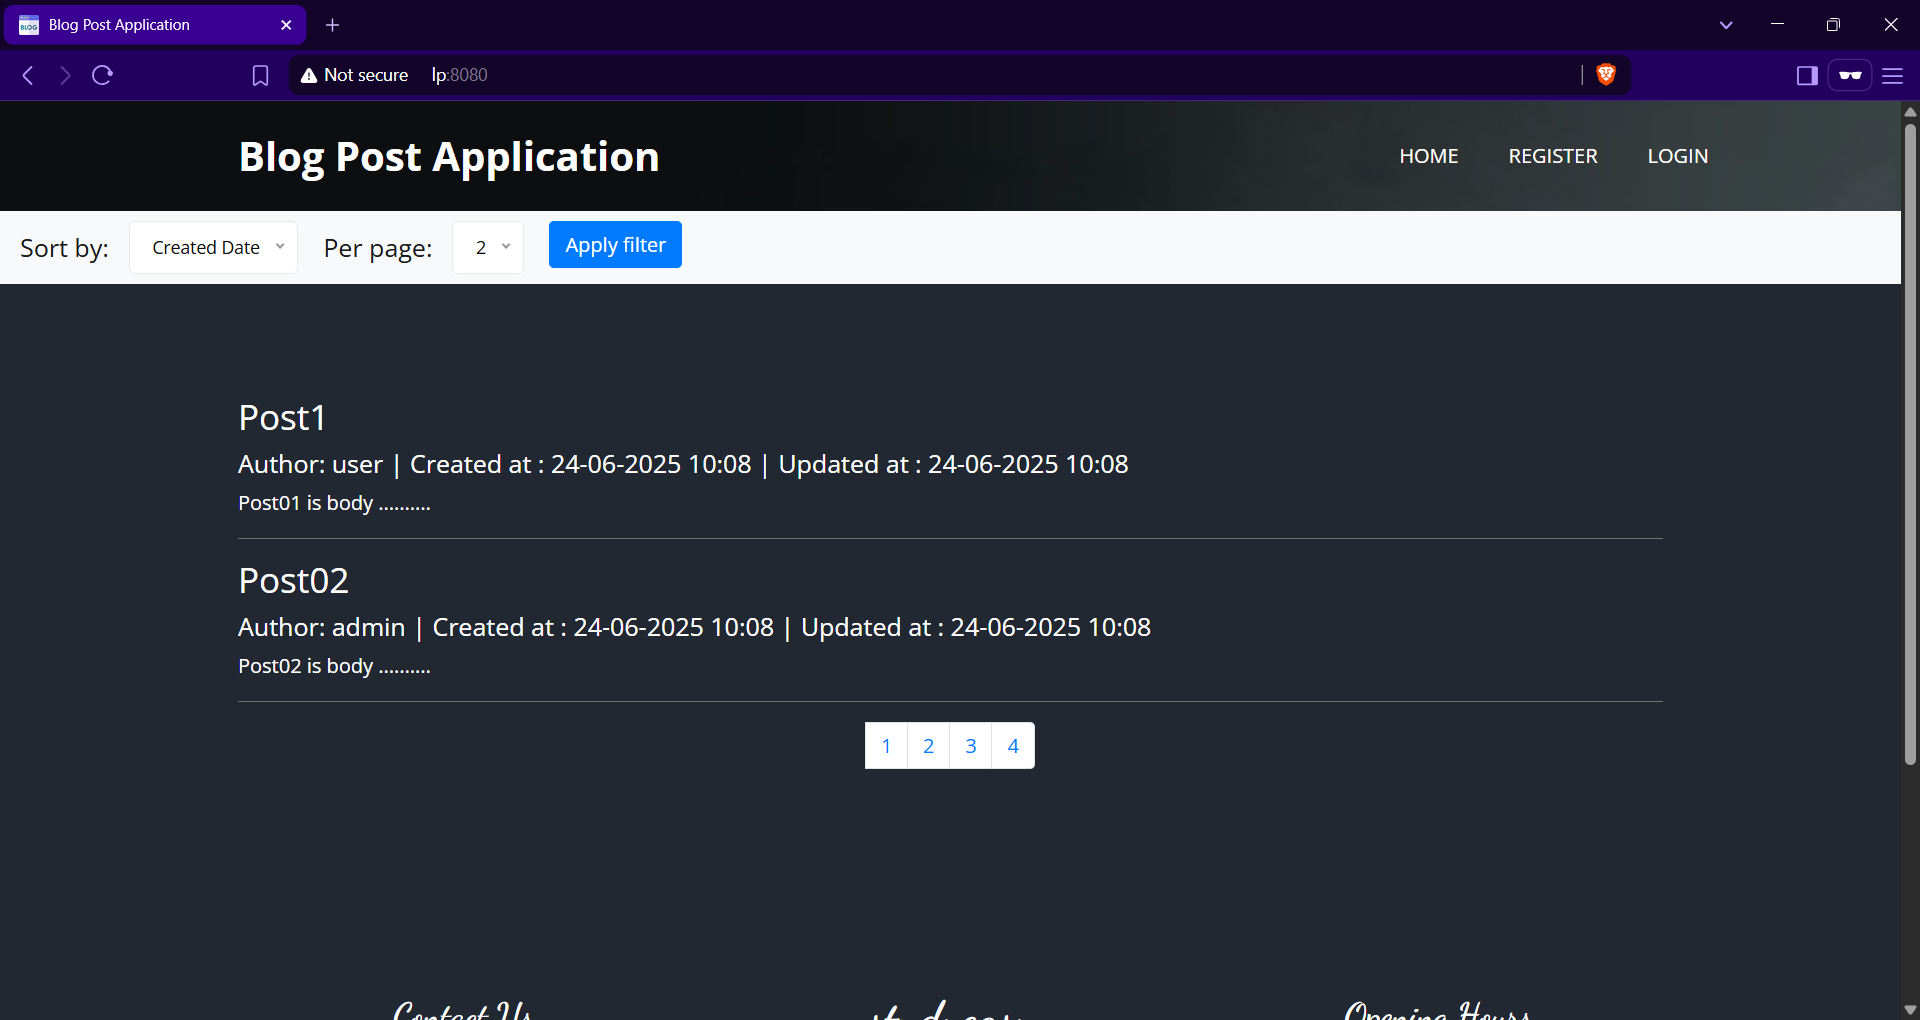Open the Not secure site warning
Screen dimensions: 1920x1020
[355, 75]
